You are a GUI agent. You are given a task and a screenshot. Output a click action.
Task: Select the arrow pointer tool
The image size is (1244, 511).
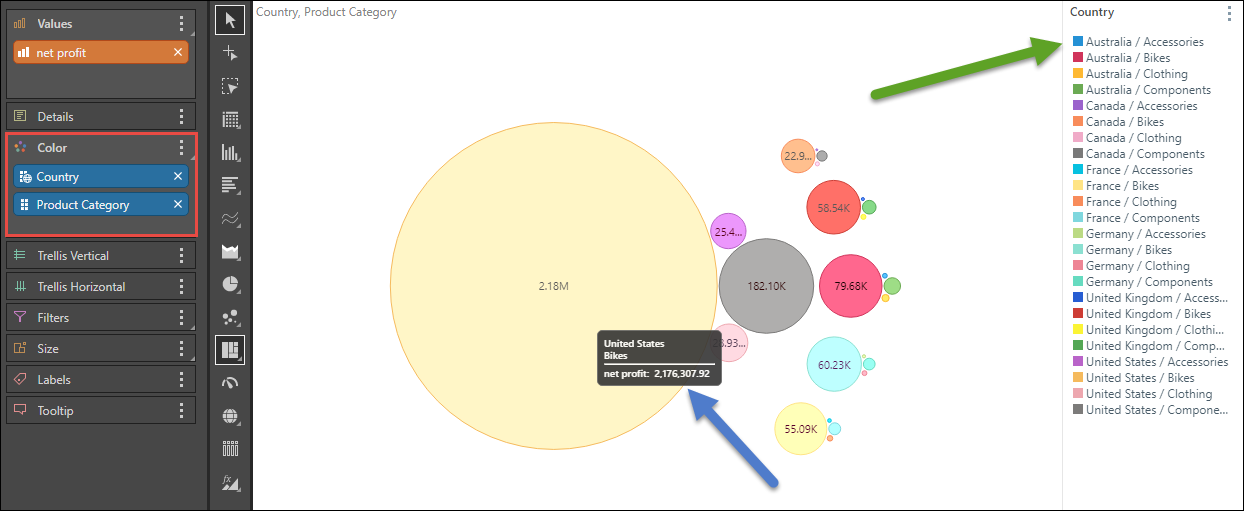click(x=230, y=20)
